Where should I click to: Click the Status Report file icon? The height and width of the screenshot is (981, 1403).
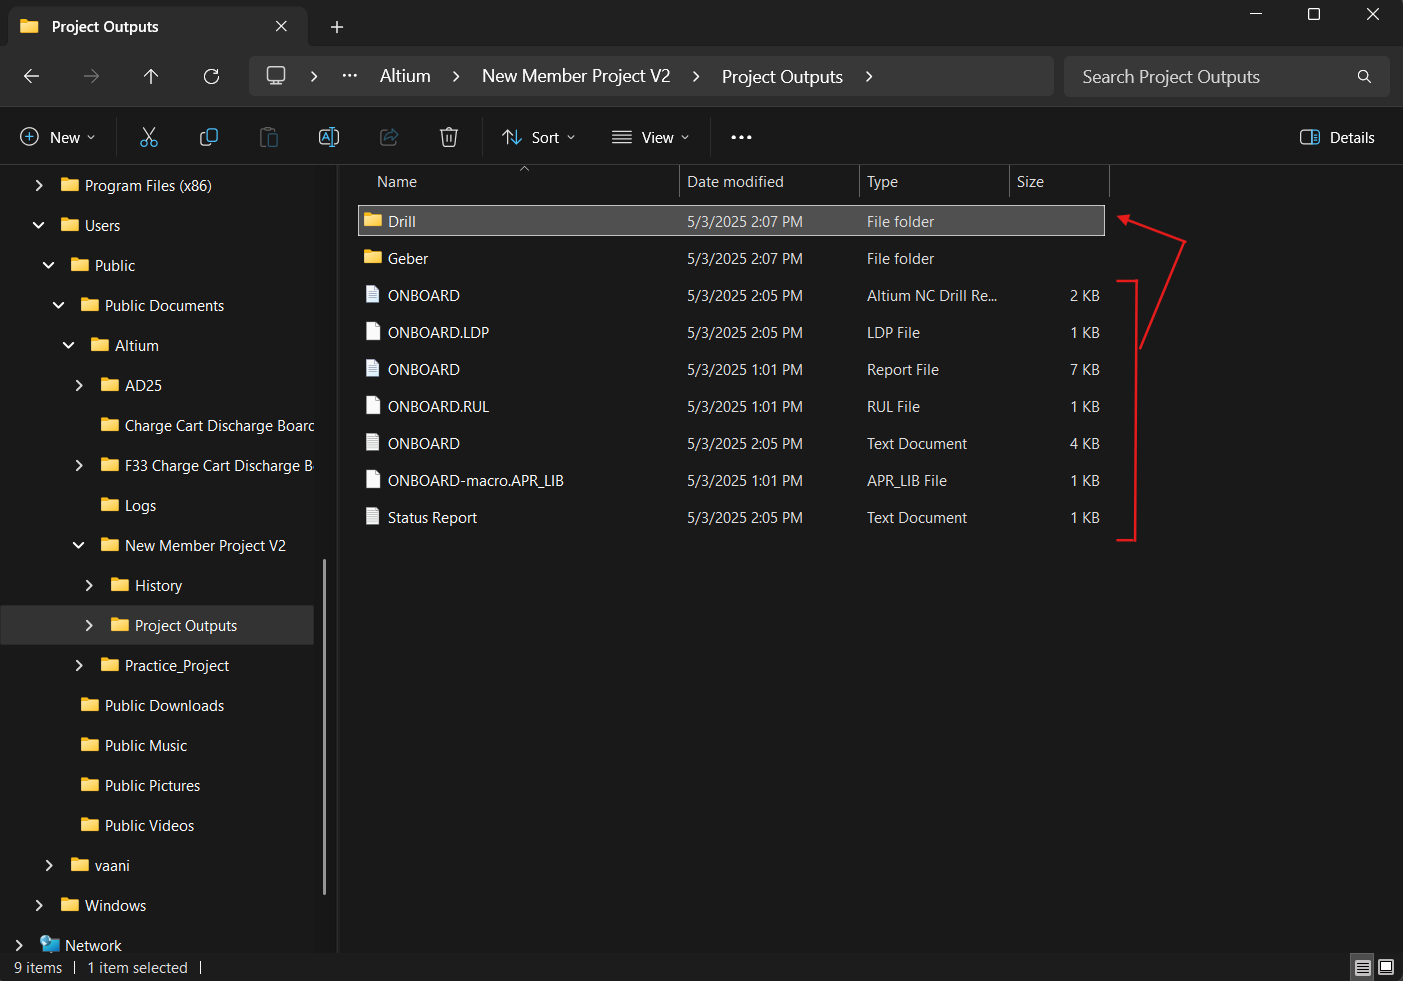pos(373,516)
